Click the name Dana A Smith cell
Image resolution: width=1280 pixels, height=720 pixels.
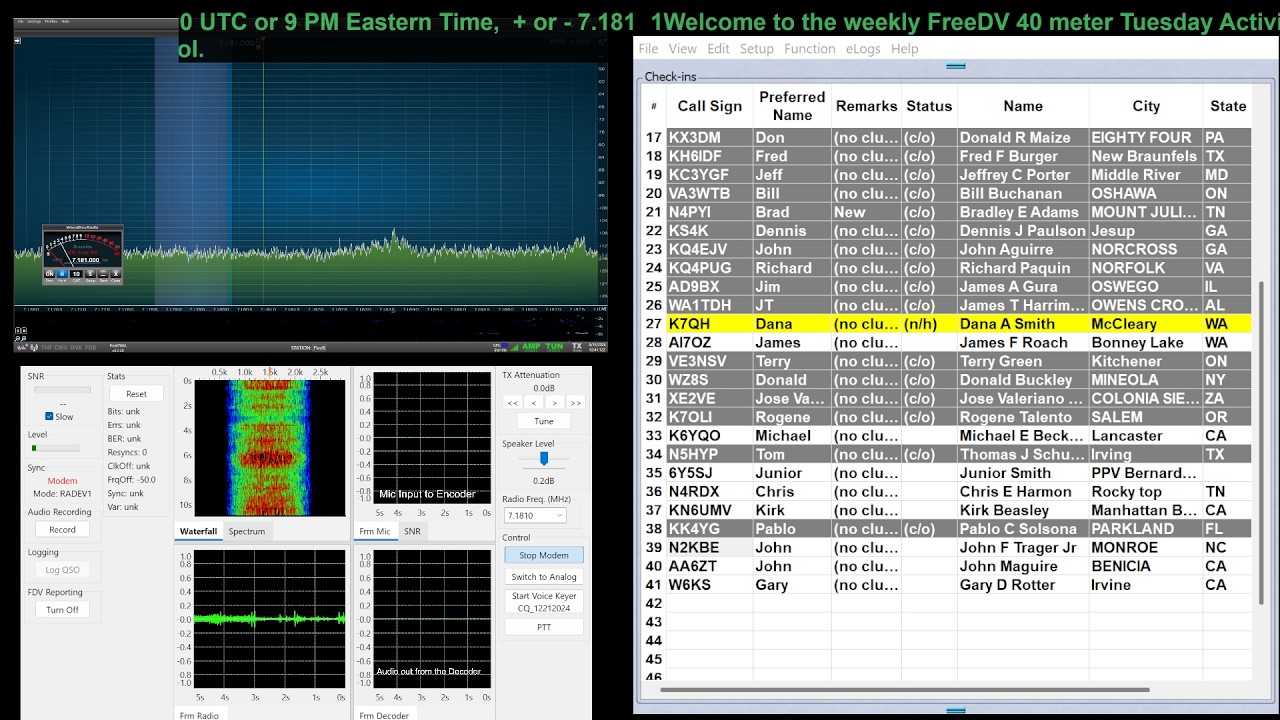click(1023, 324)
